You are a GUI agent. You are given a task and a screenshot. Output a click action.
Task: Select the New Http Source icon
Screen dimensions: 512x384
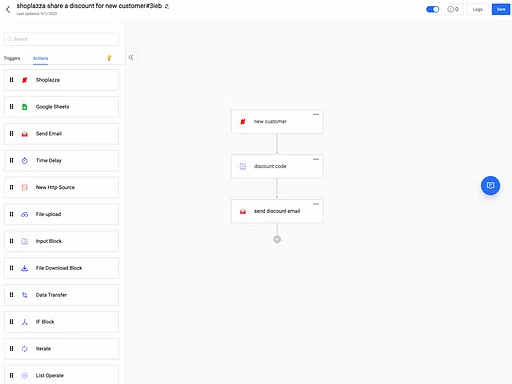coord(24,187)
